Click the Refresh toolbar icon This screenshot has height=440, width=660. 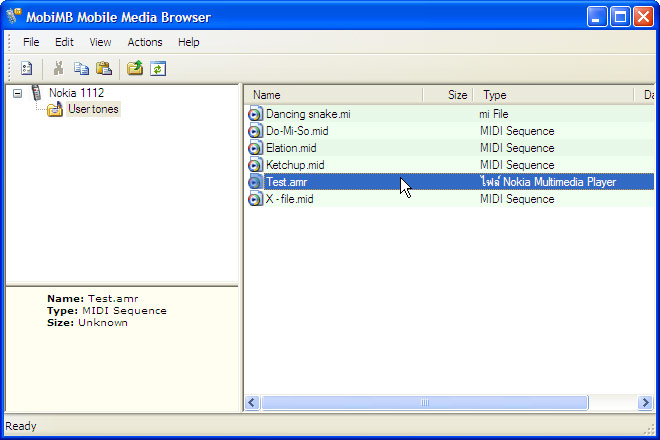tap(158, 69)
